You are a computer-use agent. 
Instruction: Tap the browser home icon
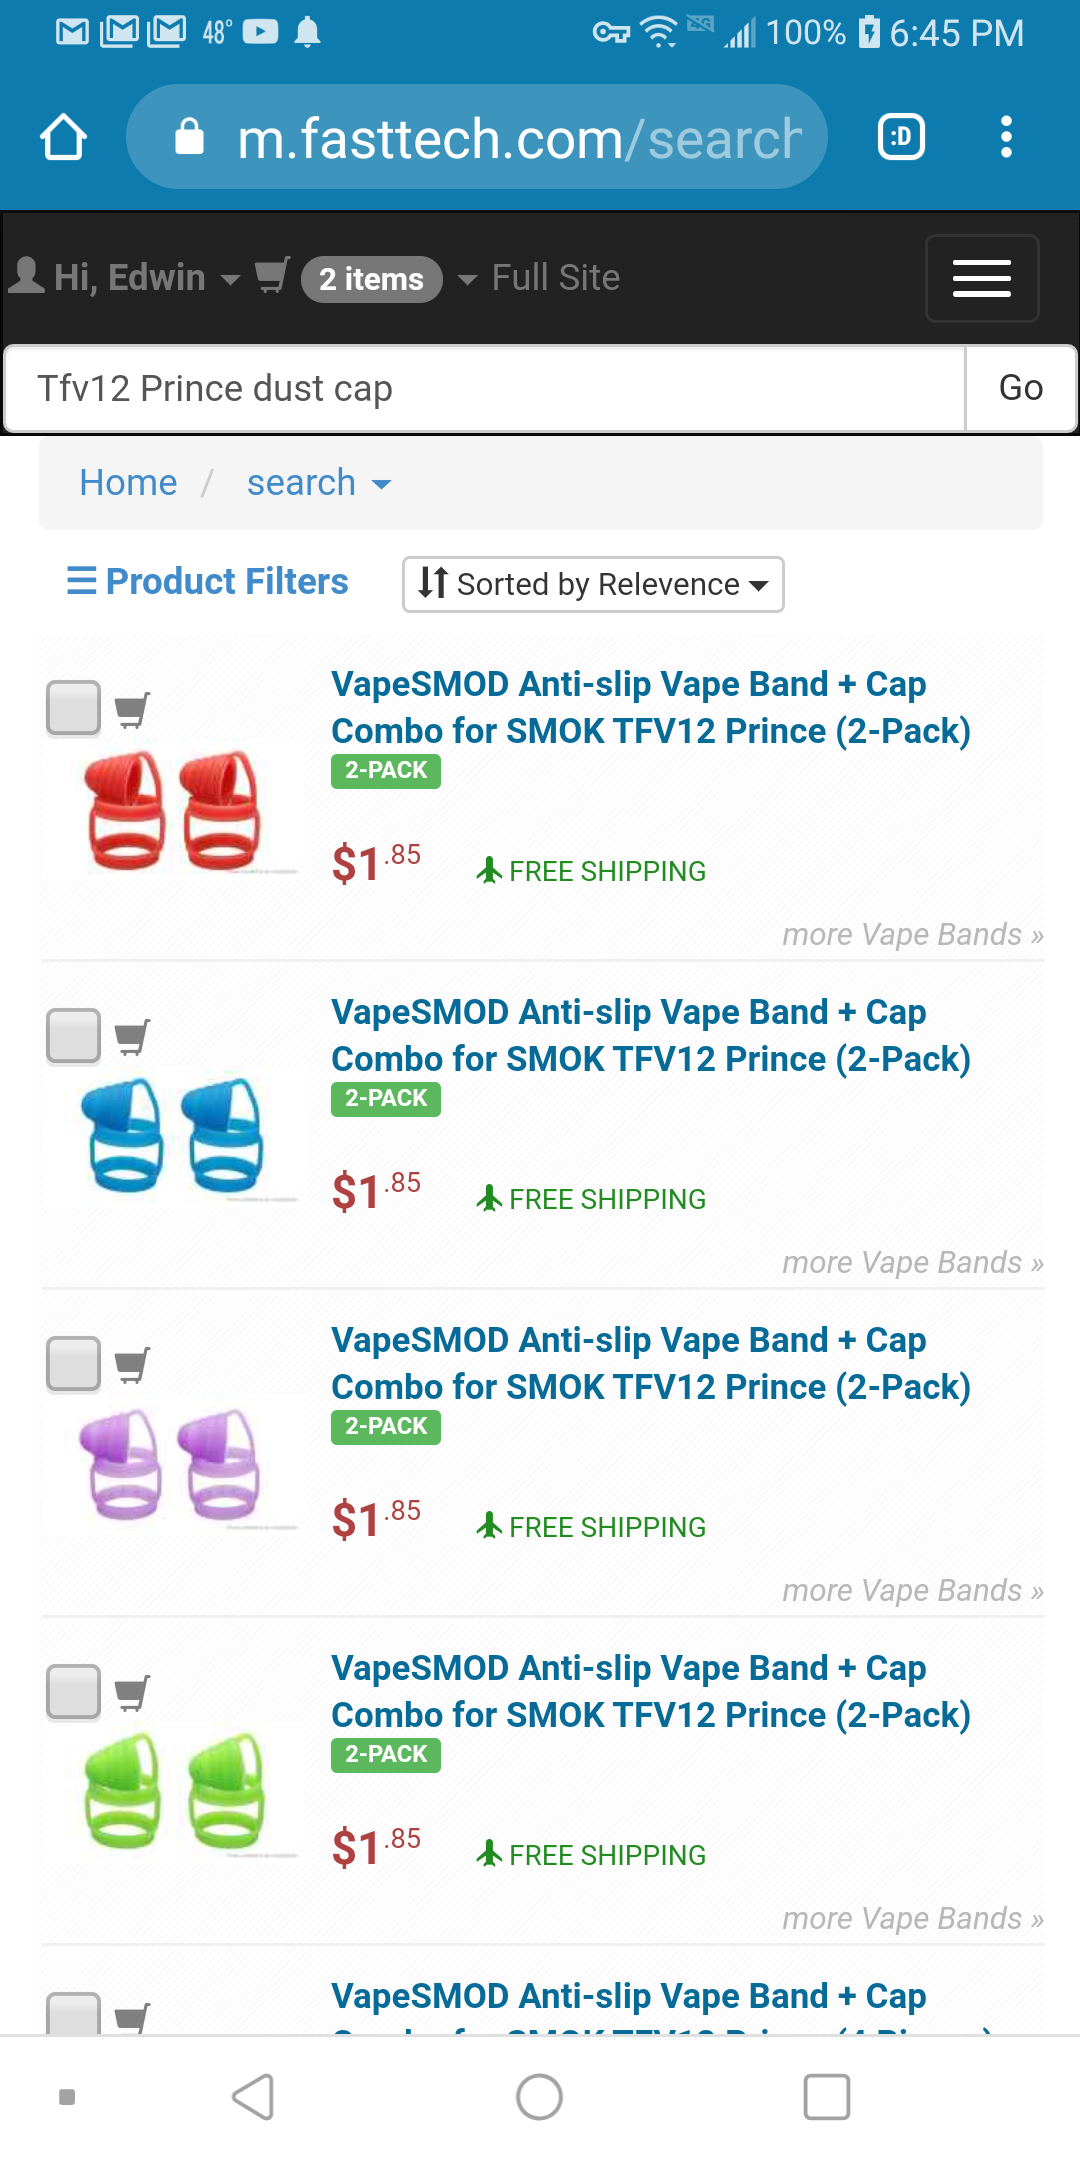[x=63, y=137]
